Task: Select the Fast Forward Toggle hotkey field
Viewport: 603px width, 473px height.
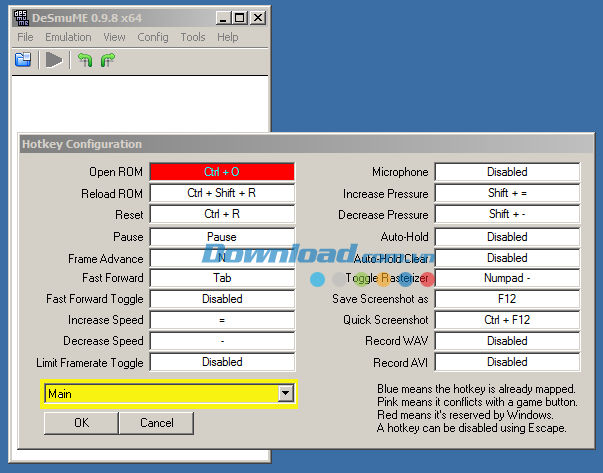Action: pyautogui.click(x=222, y=299)
